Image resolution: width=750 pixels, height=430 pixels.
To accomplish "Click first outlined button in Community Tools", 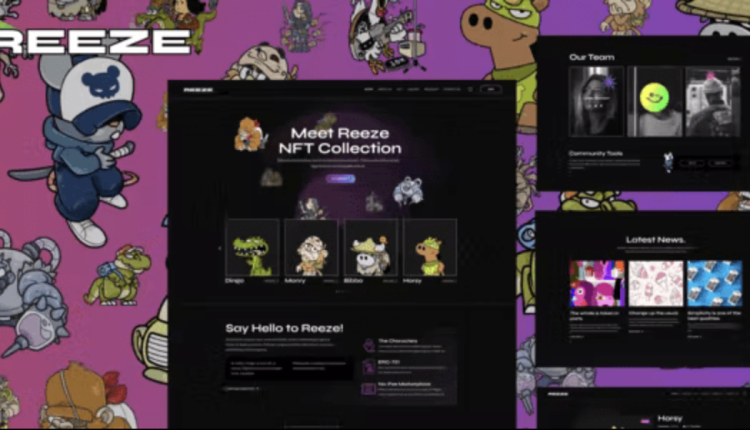I will pyautogui.click(x=692, y=163).
